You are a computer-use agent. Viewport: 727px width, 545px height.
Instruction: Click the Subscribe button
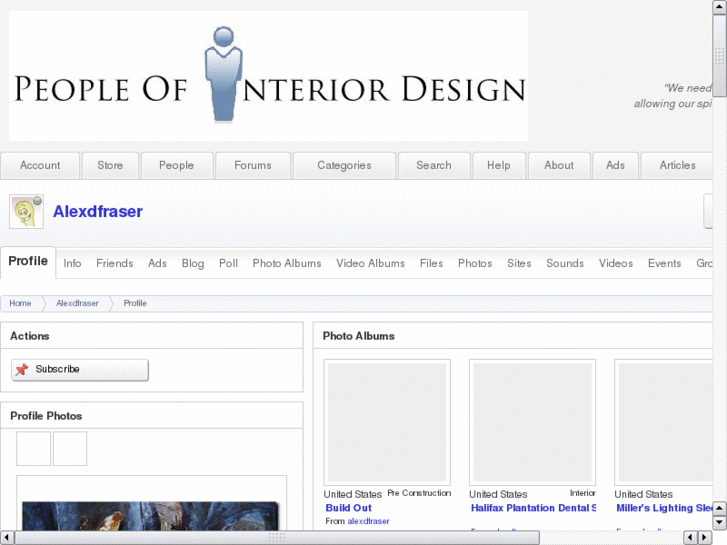tap(80, 370)
